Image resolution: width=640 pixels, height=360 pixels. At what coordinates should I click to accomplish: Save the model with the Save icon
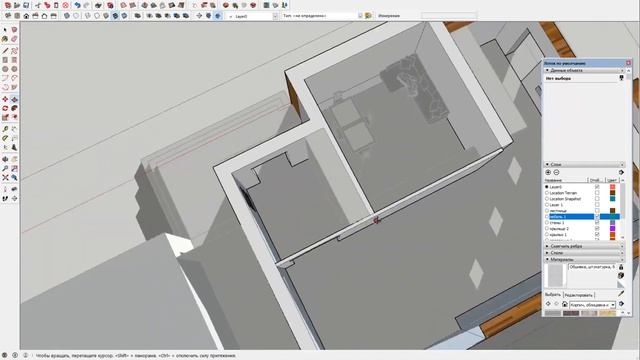[26, 5]
